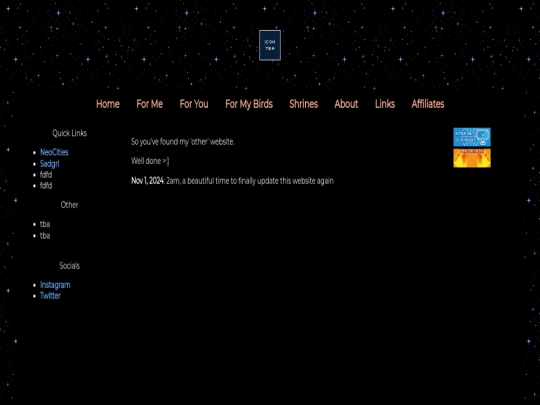Open the Links page
The height and width of the screenshot is (405, 540).
point(385,104)
